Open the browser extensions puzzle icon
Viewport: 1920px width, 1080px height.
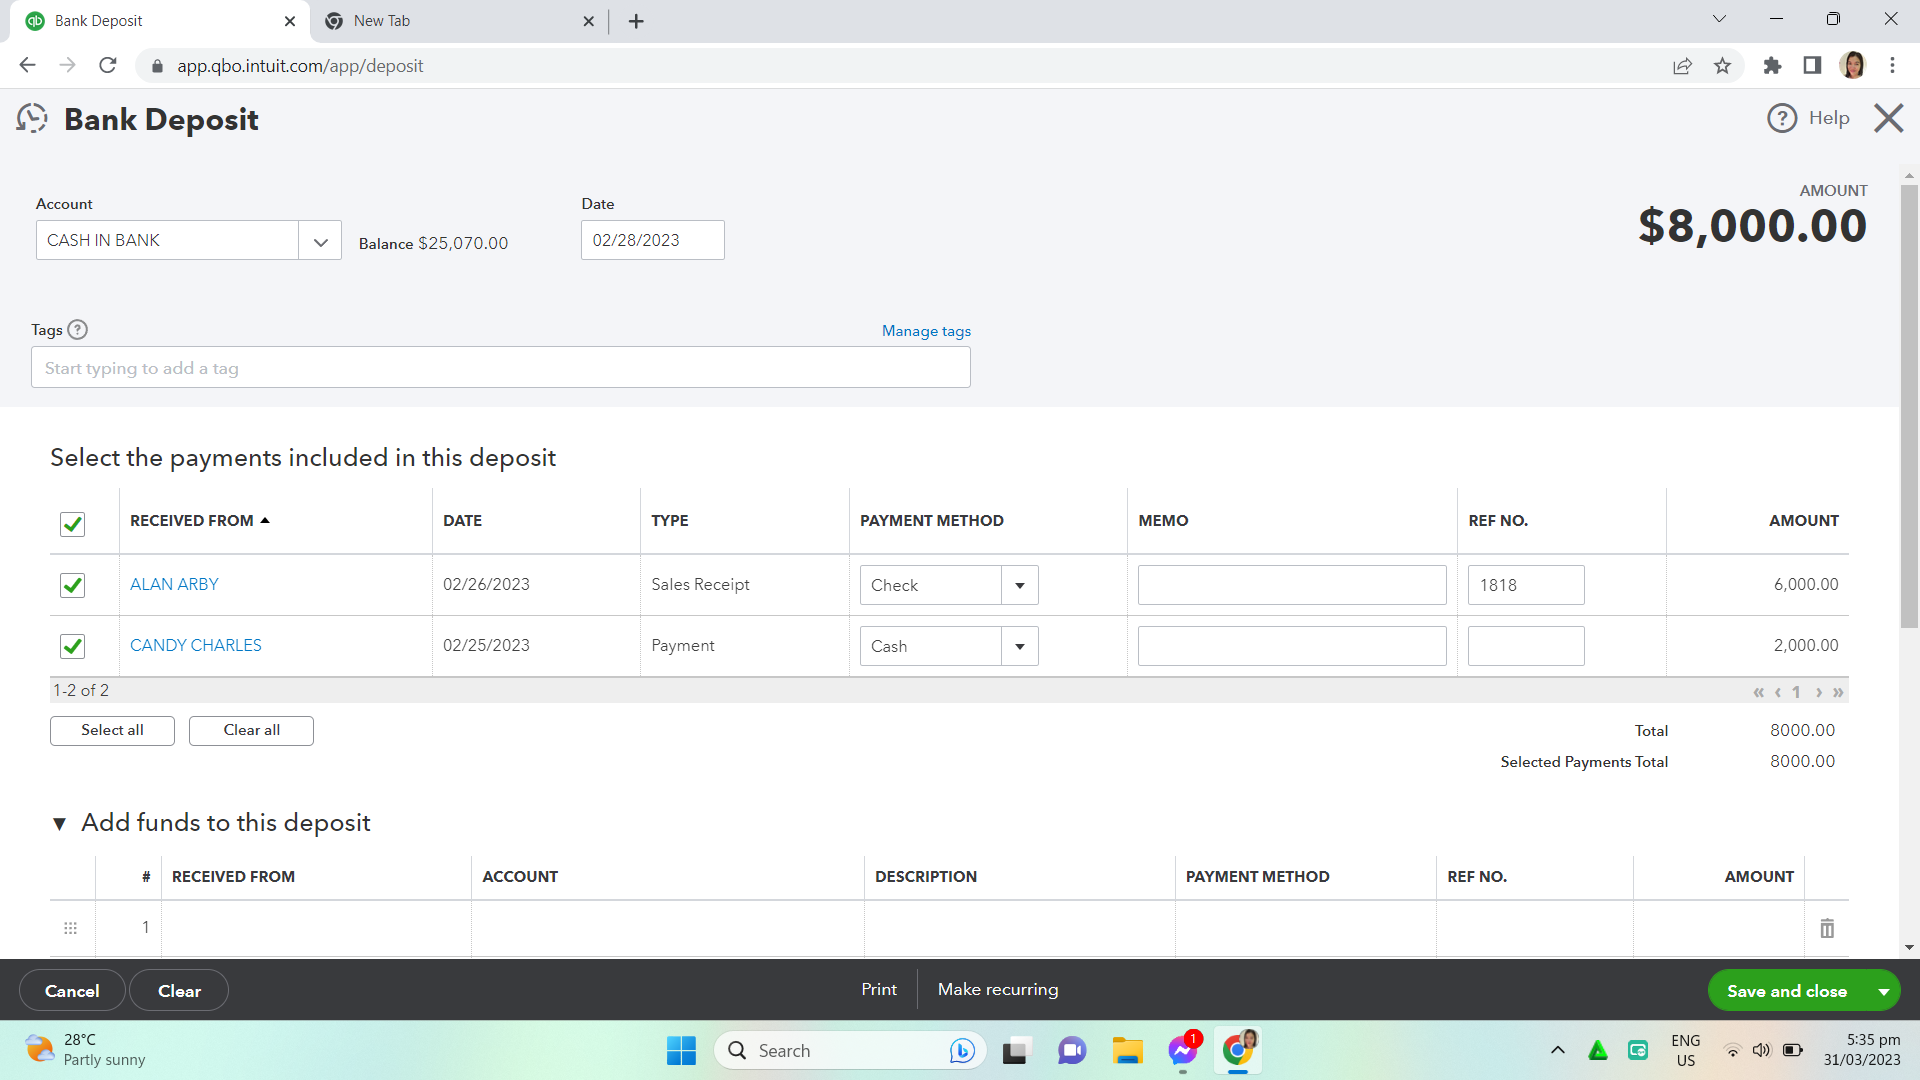1772,65
